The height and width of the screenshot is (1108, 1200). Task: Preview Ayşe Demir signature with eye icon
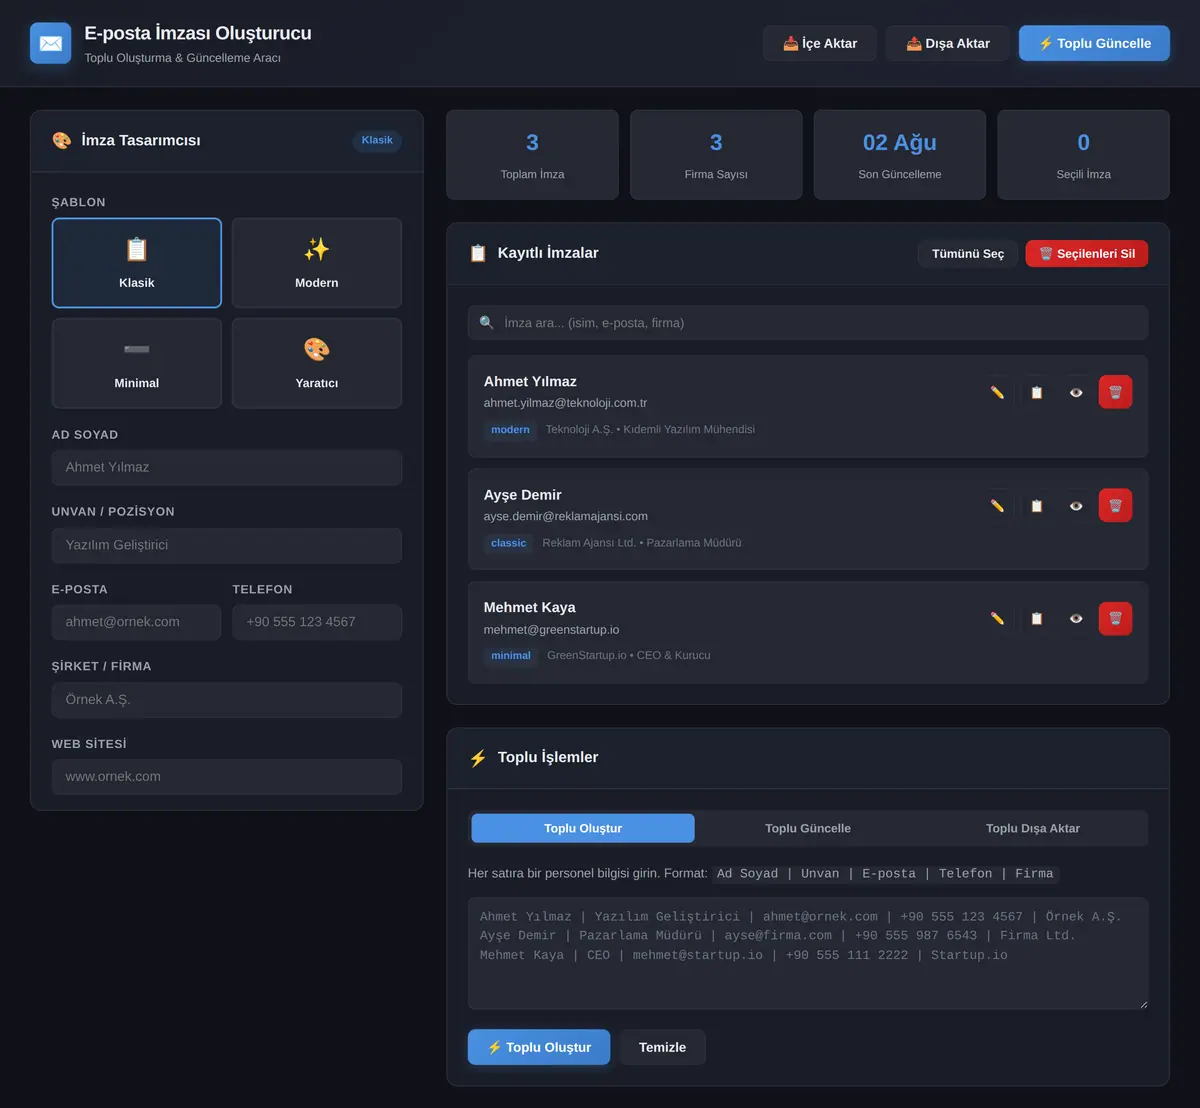click(1076, 505)
